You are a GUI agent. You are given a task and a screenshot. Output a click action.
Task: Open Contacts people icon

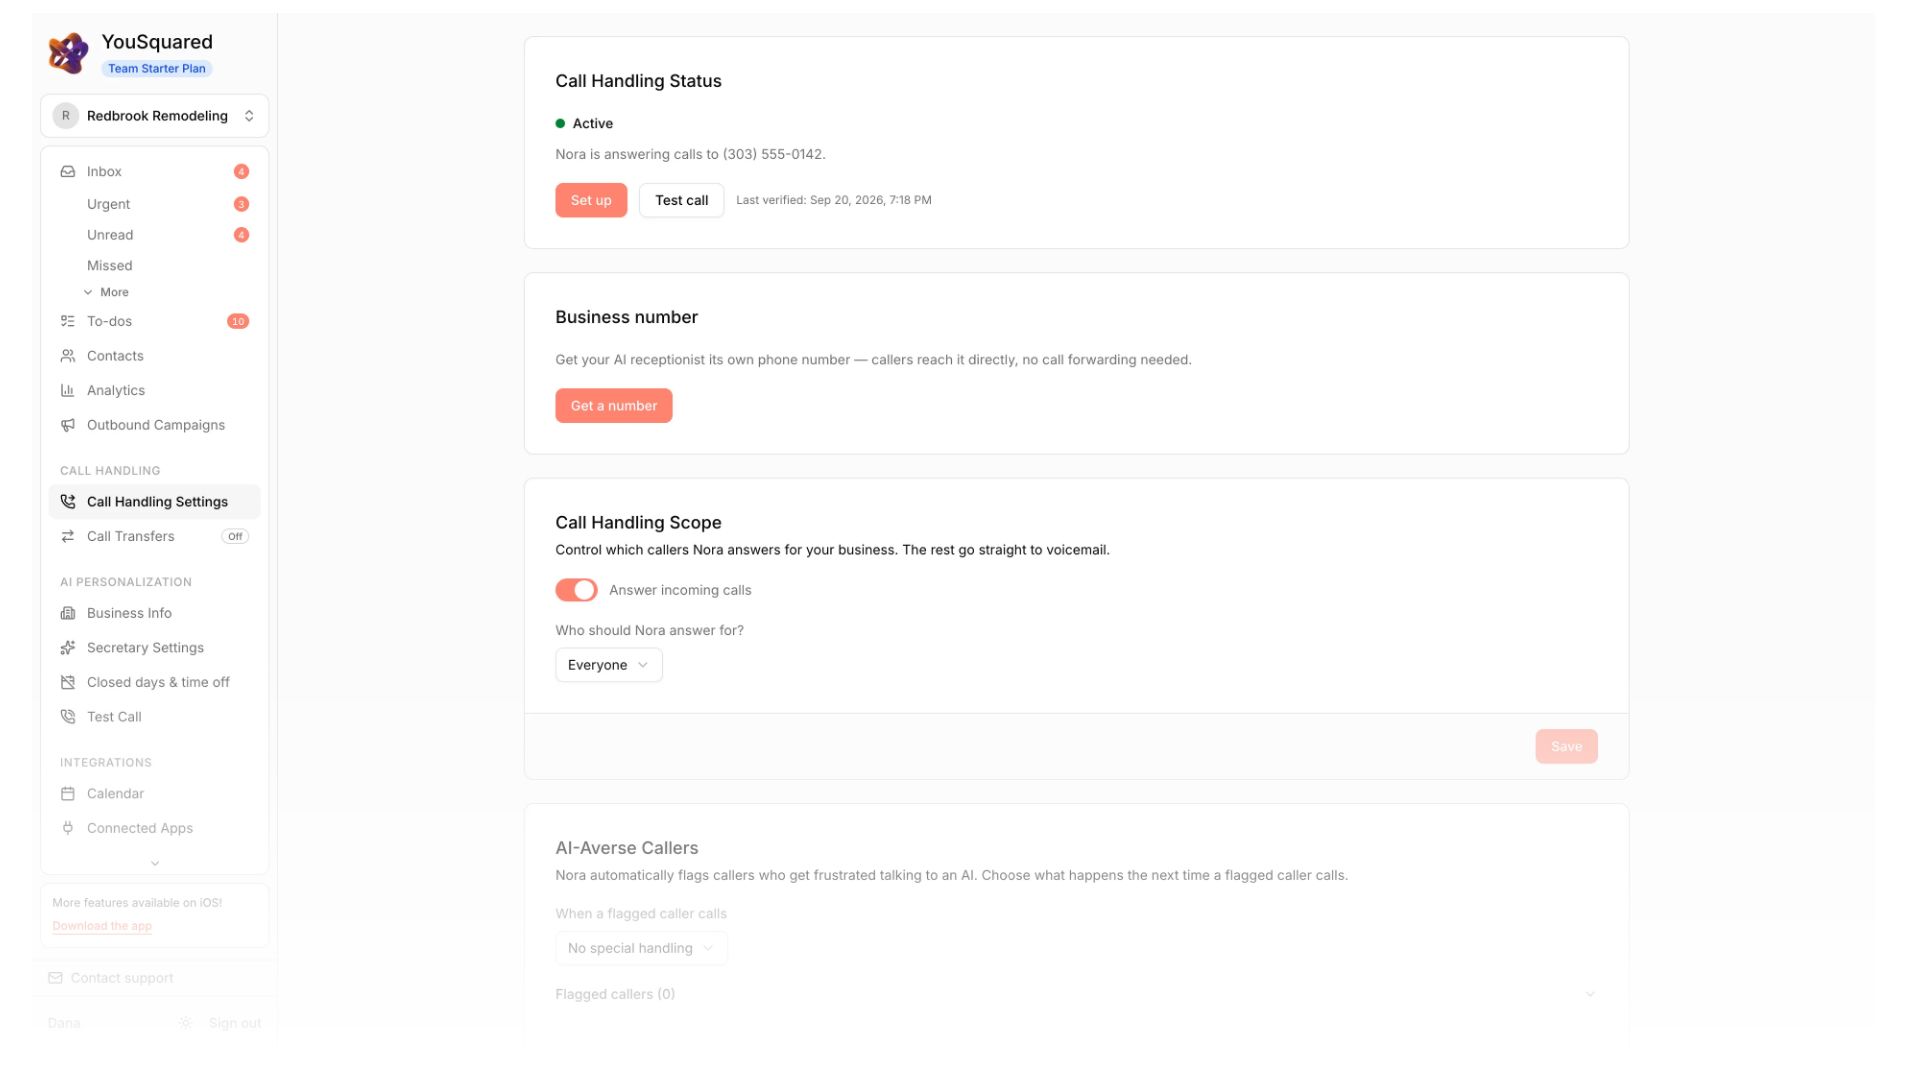pyautogui.click(x=68, y=356)
